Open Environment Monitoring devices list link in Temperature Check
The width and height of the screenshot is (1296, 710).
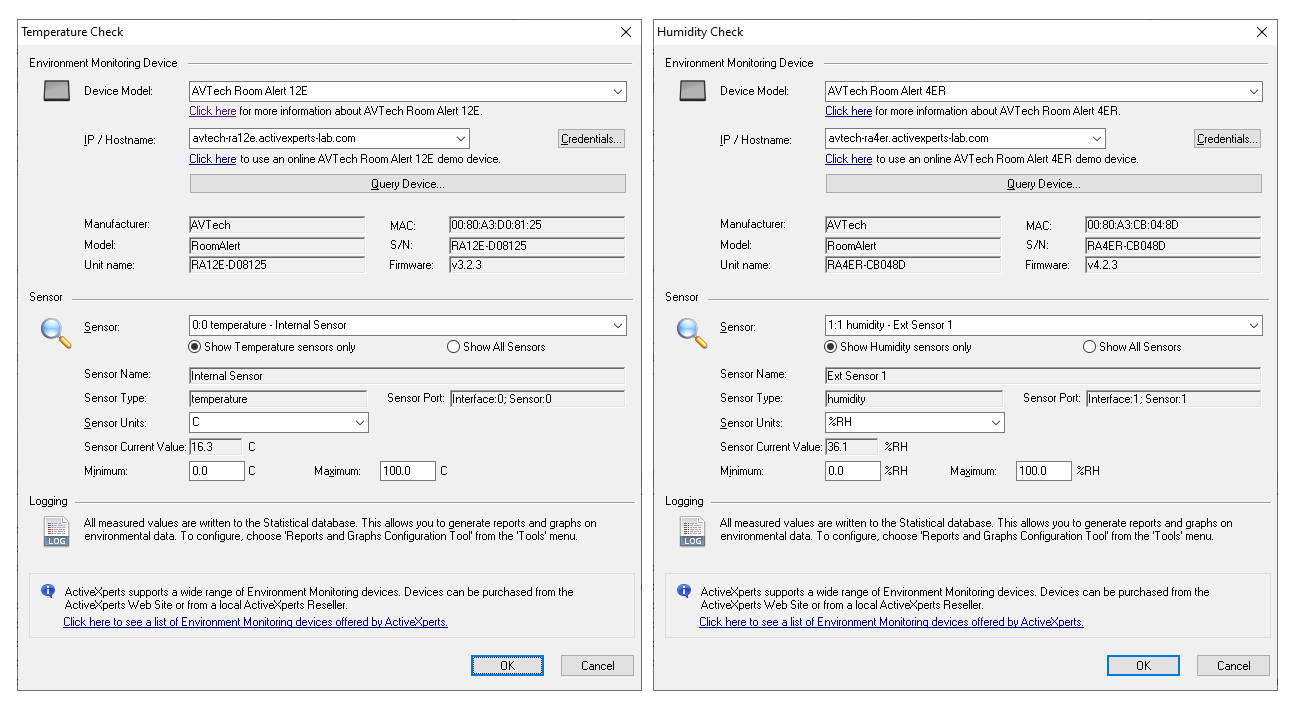(255, 622)
